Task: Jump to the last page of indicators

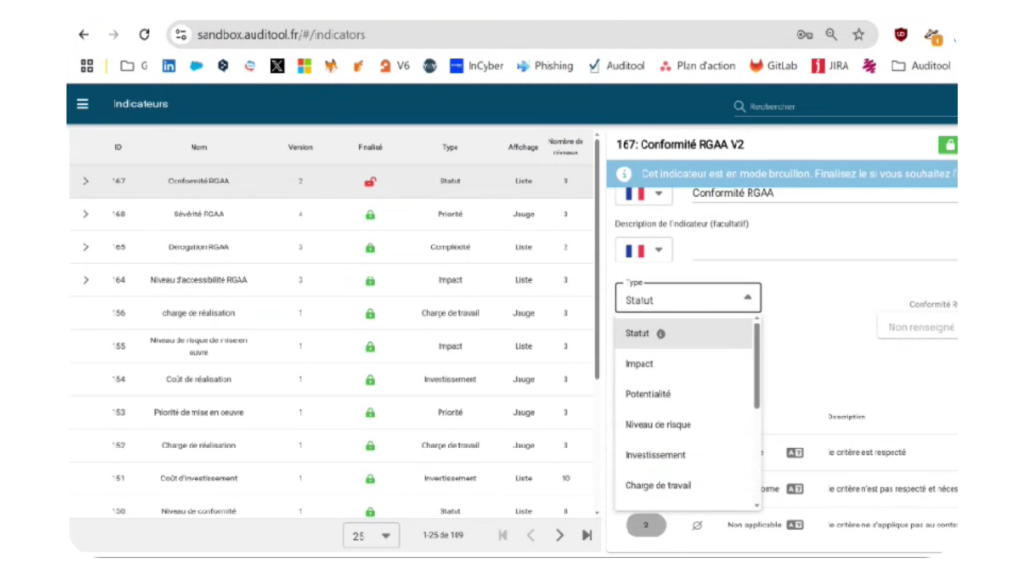Action: pyautogui.click(x=587, y=535)
